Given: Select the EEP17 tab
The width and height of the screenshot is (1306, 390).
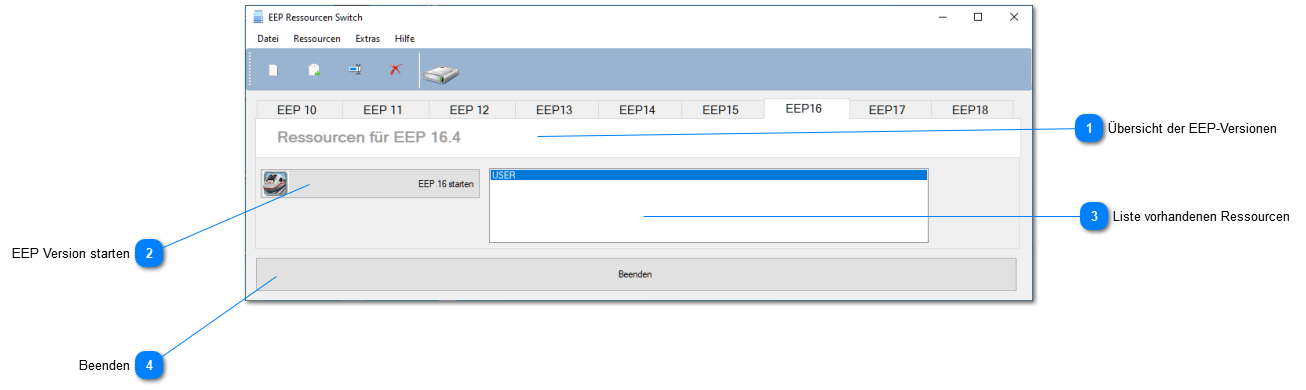Looking at the screenshot, I should [887, 110].
